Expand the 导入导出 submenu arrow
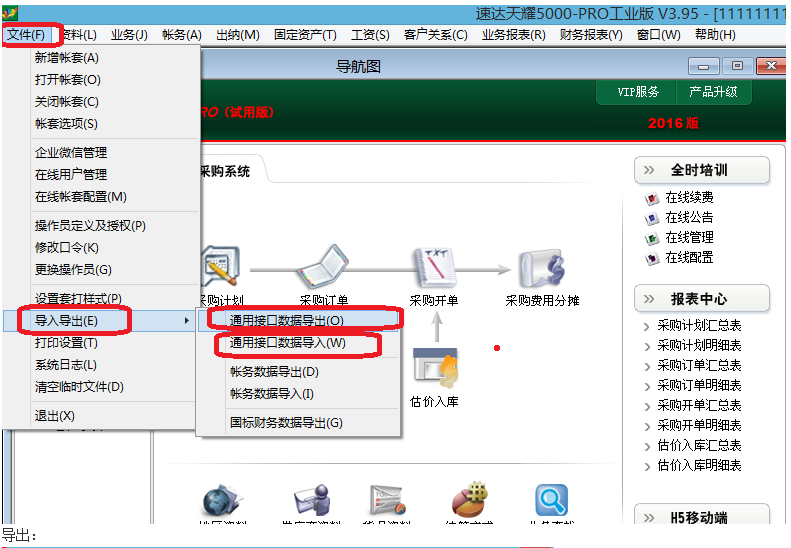The width and height of the screenshot is (791, 548). pos(187,320)
